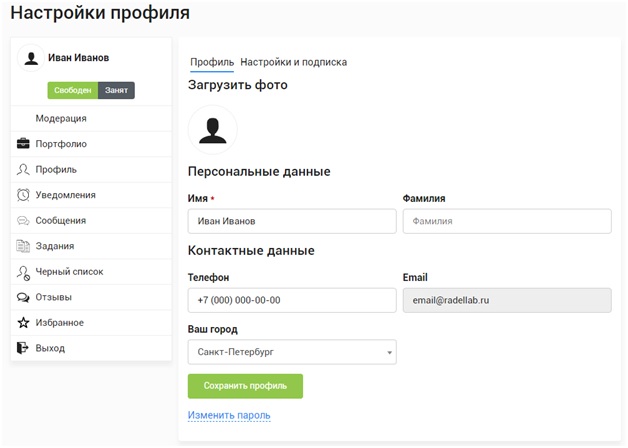Click the Favorites star icon
Screen dimensions: 628x448
pos(23,323)
